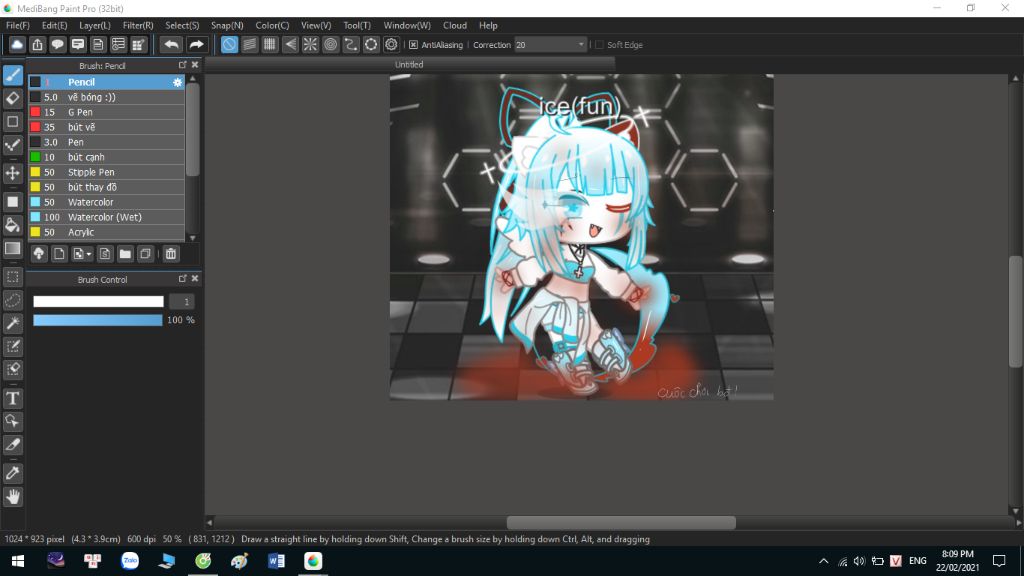This screenshot has width=1024, height=576.
Task: Select the Text tool
Action: (12, 398)
